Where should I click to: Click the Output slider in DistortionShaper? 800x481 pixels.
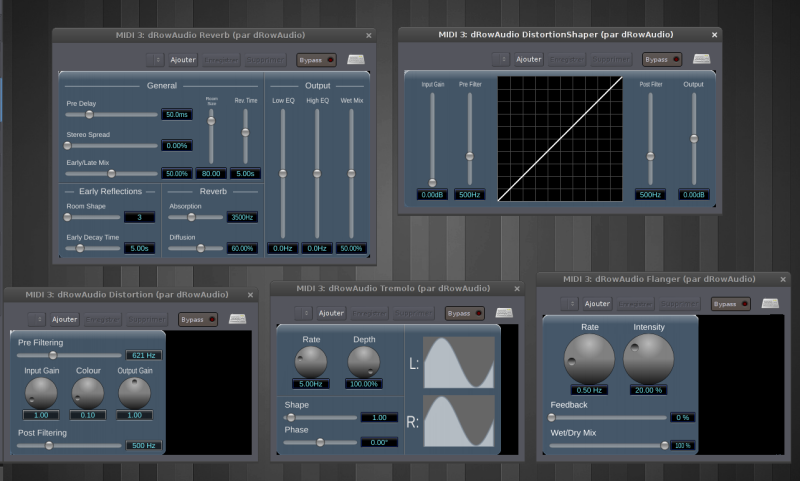tap(694, 138)
